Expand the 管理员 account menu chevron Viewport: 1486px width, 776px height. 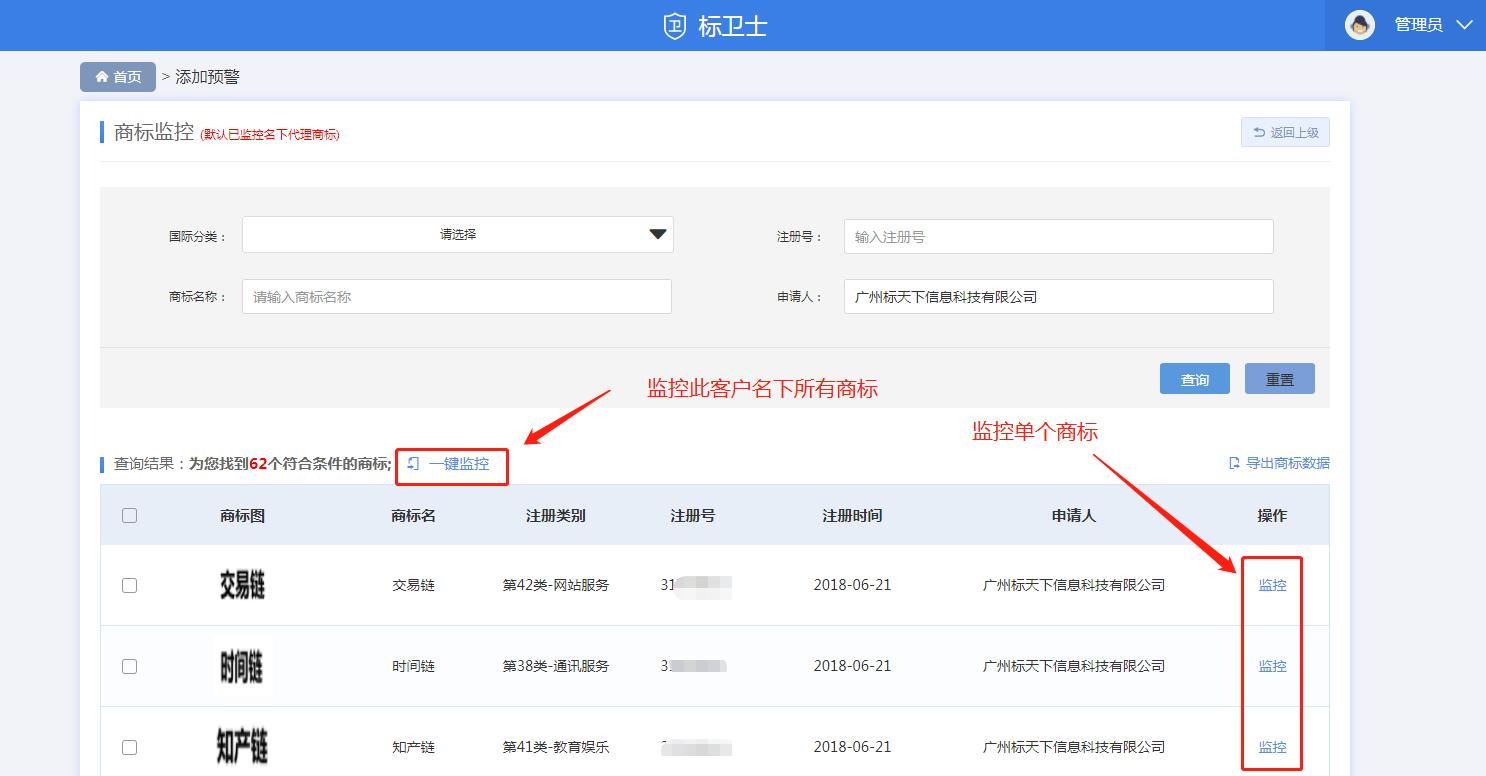(x=1464, y=24)
